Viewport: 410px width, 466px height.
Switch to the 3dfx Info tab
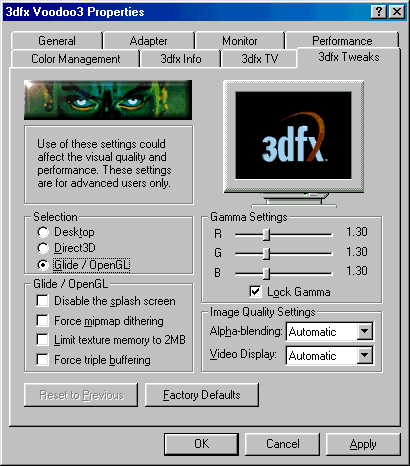180,59
